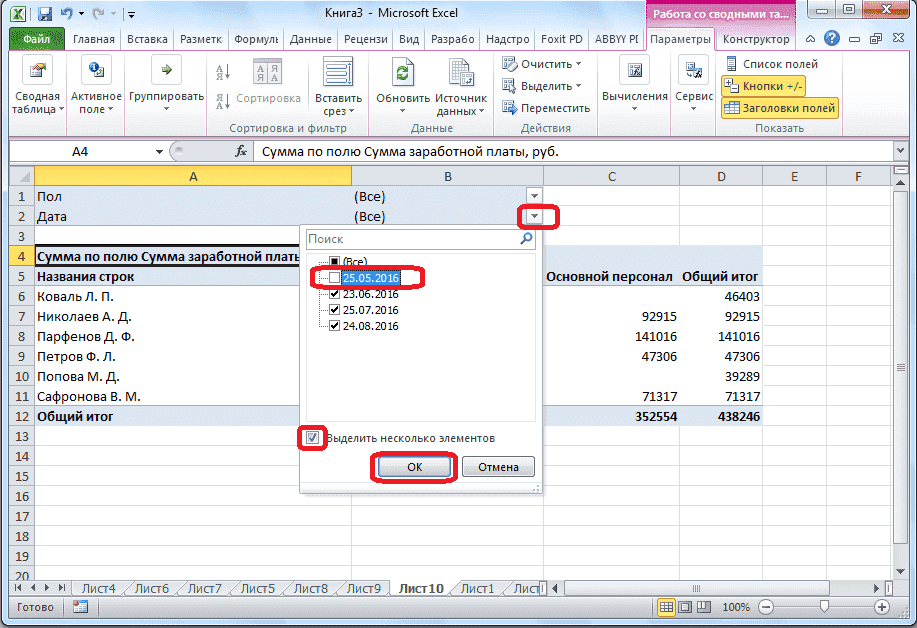Check the 25.05.2016 date checkbox

click(x=335, y=278)
